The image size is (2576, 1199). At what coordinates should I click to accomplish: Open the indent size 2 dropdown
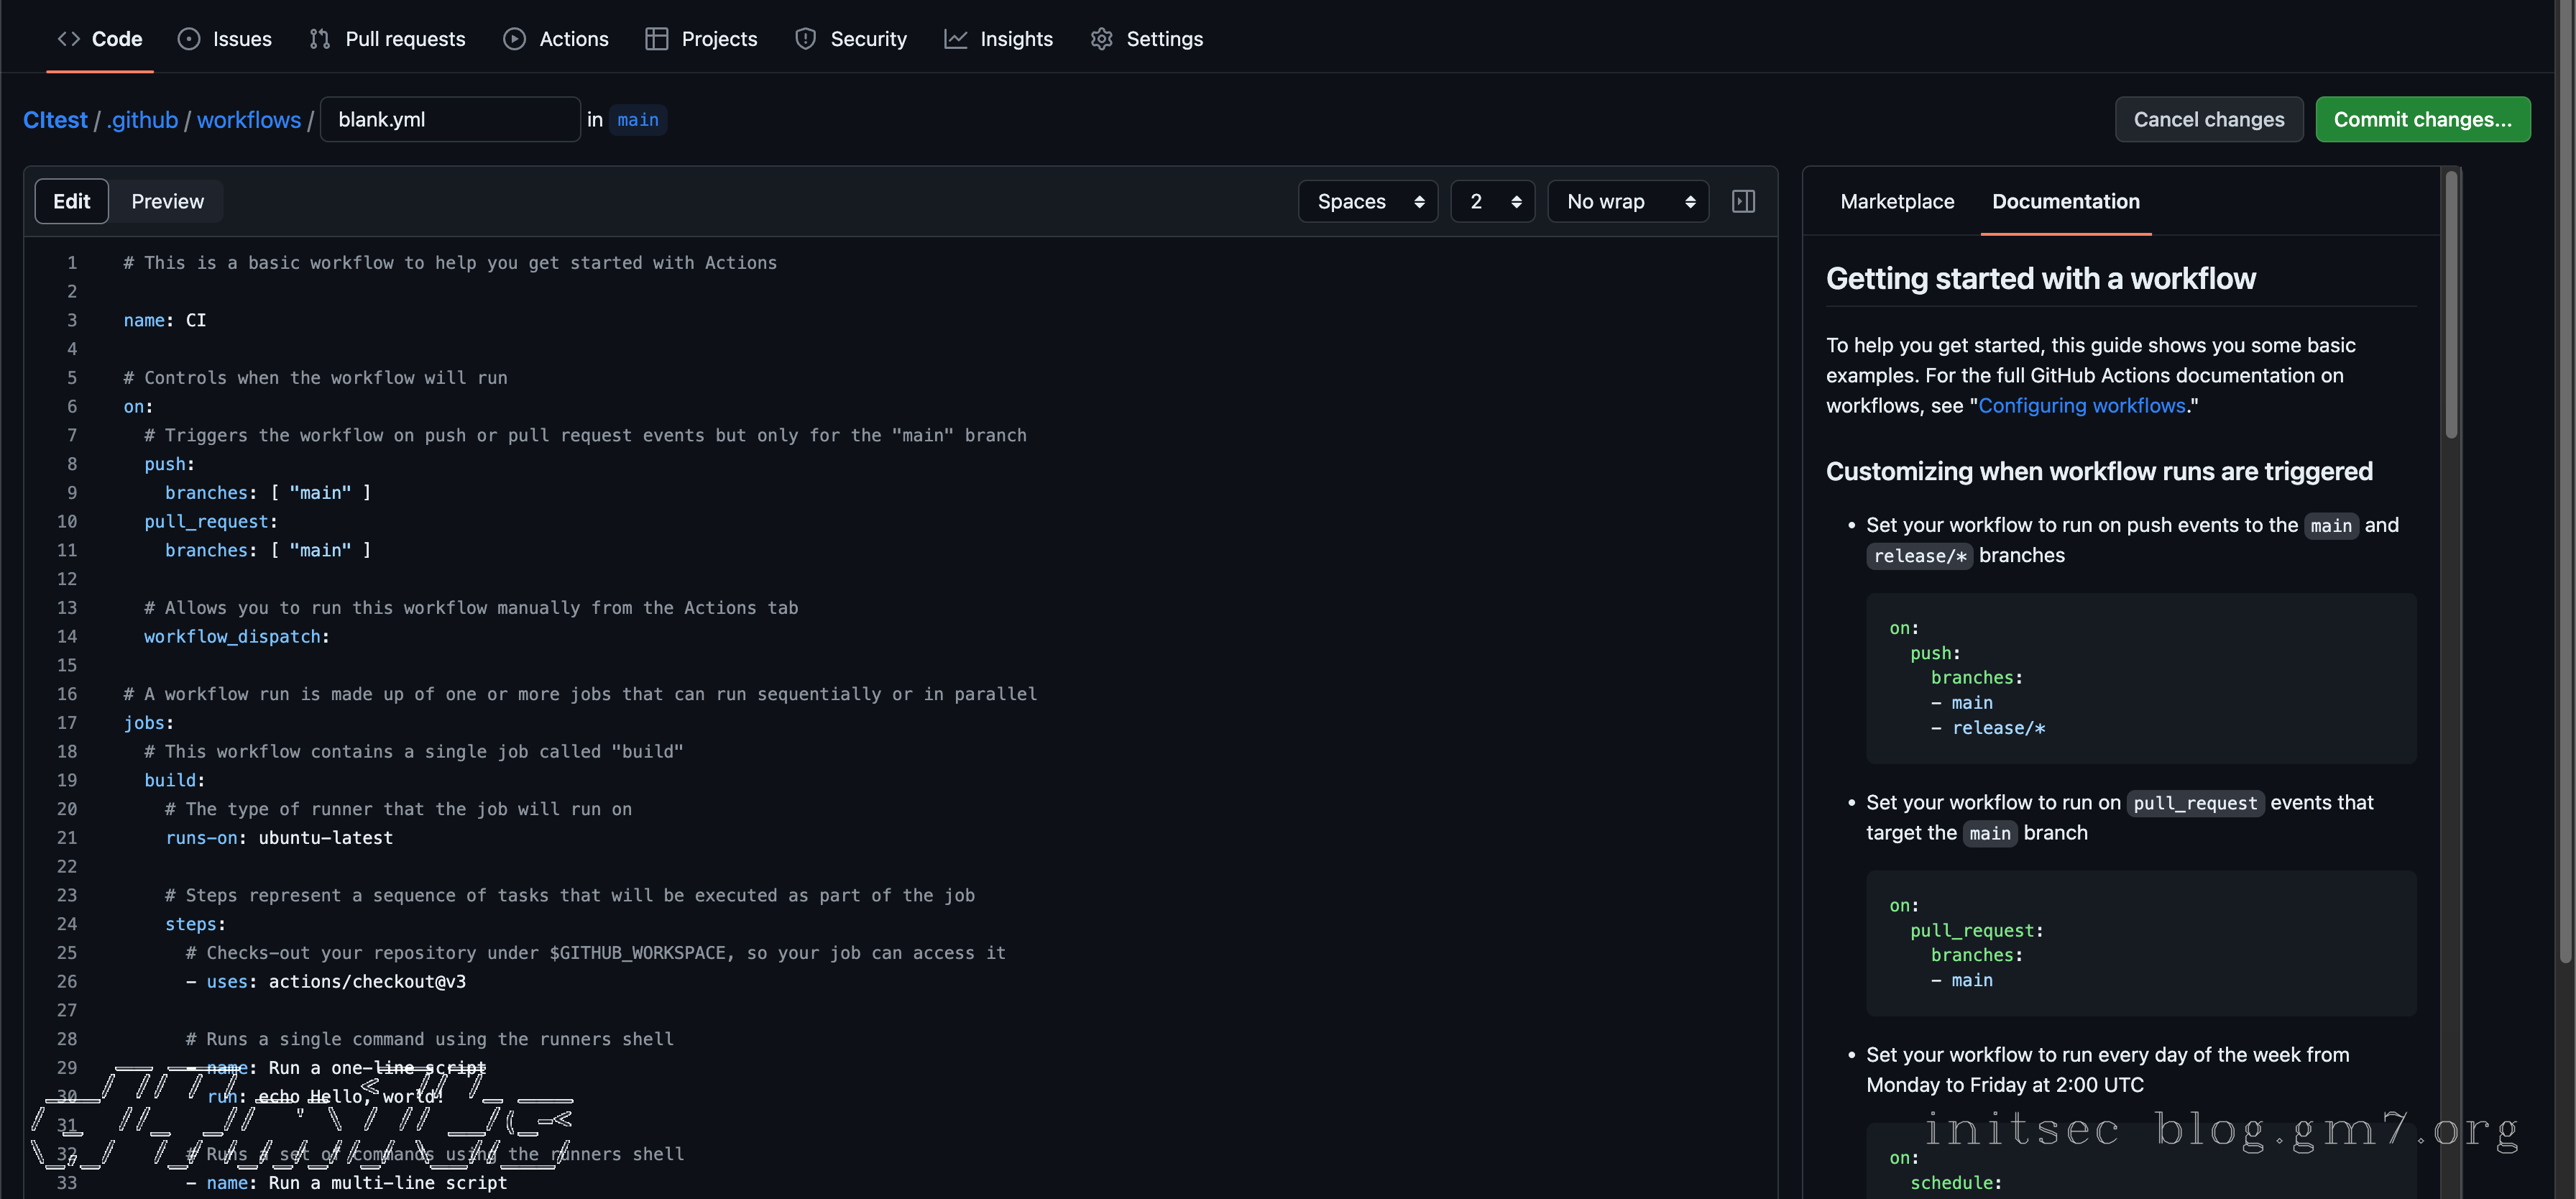[x=1492, y=201]
